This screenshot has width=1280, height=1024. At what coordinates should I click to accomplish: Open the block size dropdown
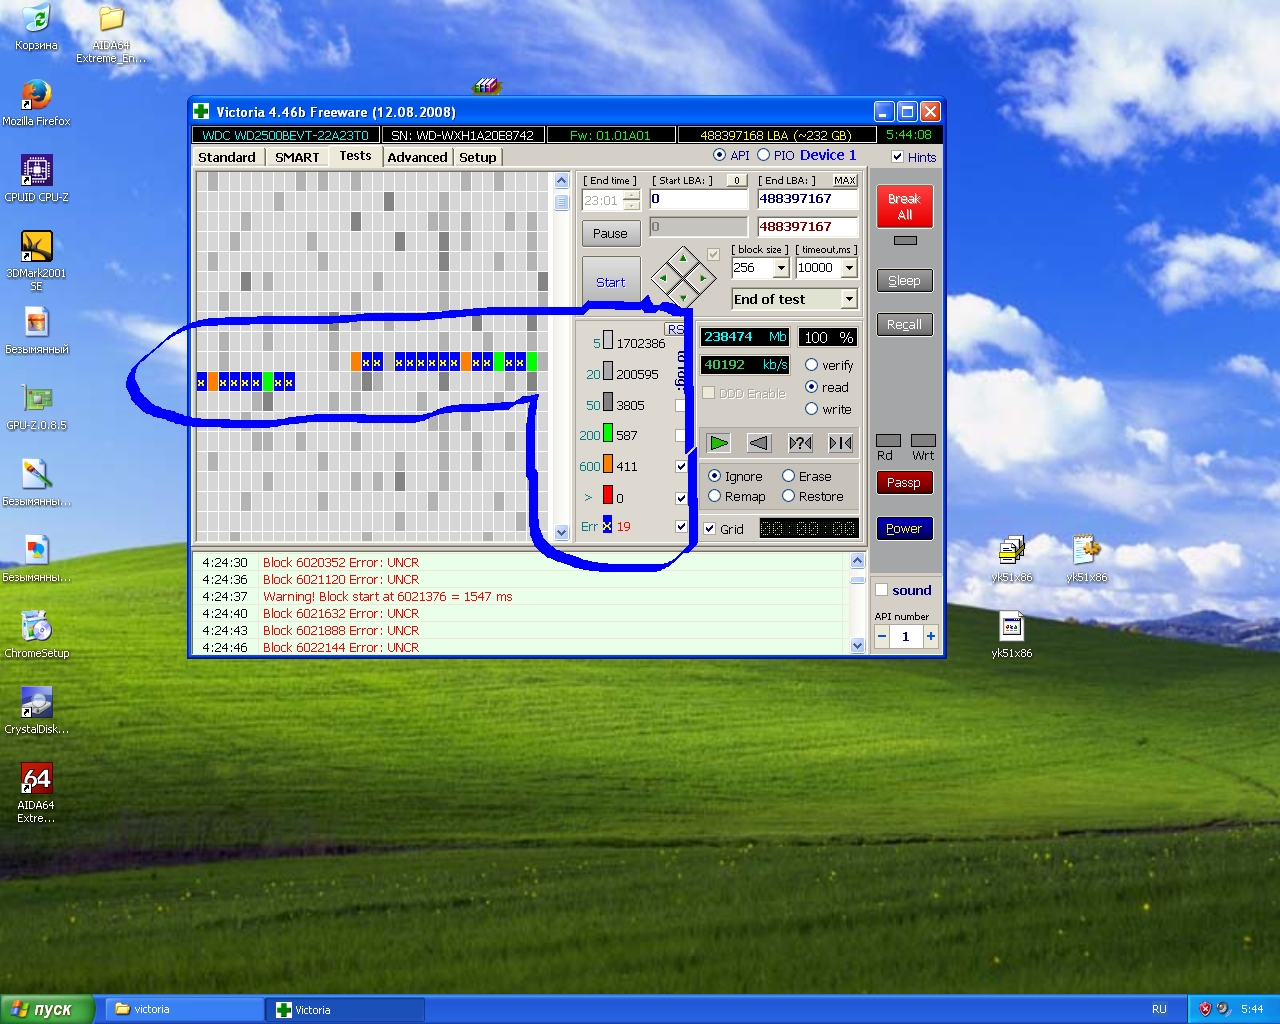[781, 268]
